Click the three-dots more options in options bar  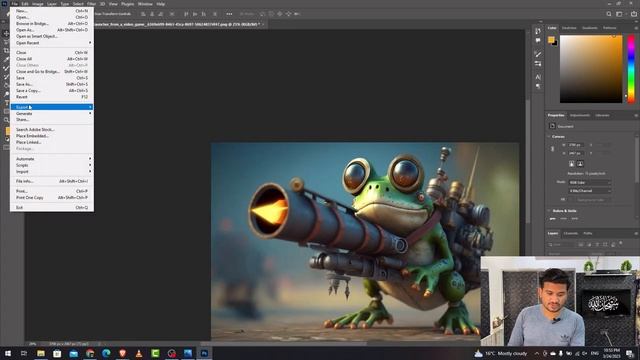[x=229, y=14]
